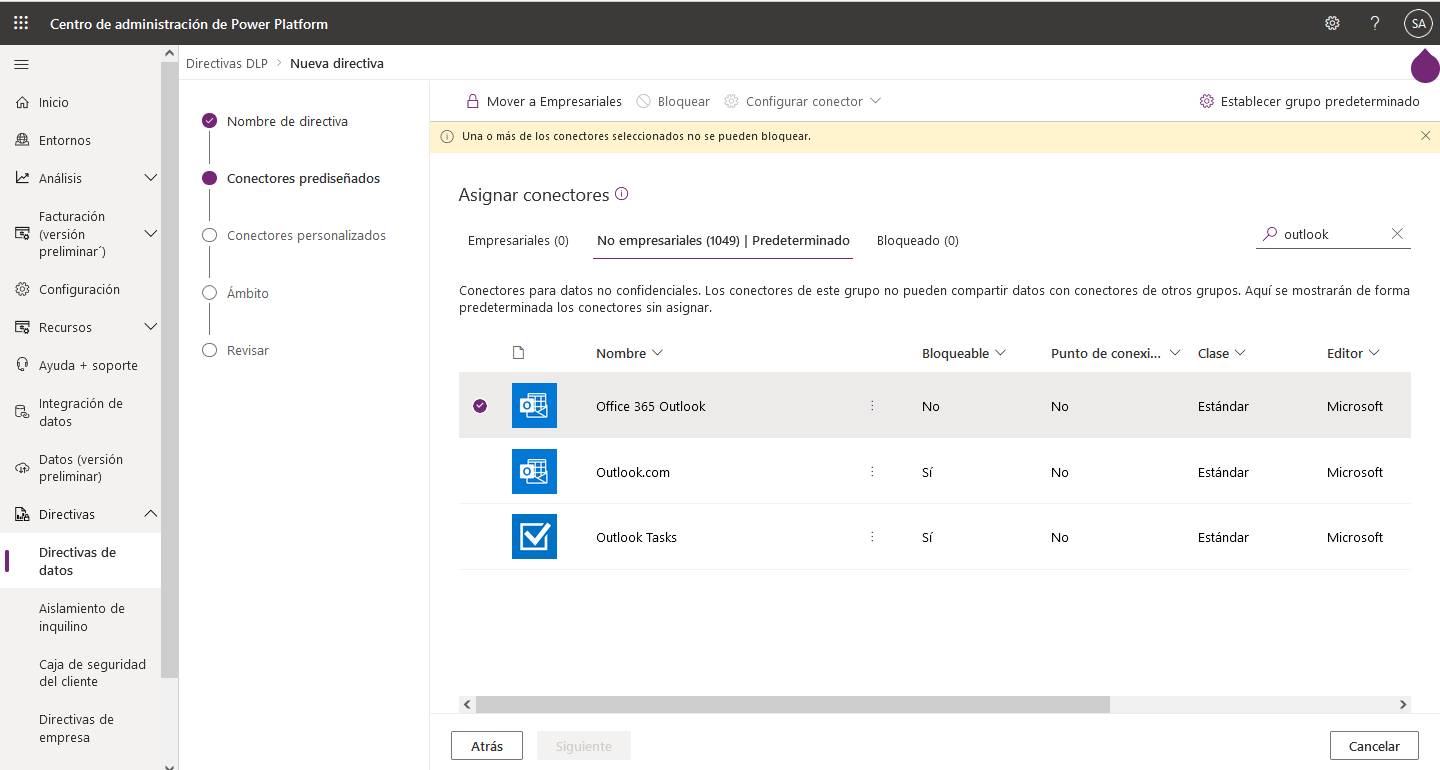Collapse the Directivas sidebar section

coord(152,513)
